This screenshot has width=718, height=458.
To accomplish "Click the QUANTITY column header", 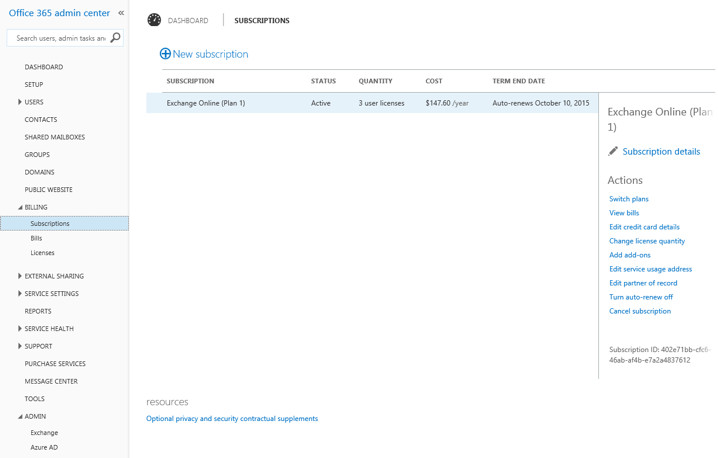I will pos(375,81).
